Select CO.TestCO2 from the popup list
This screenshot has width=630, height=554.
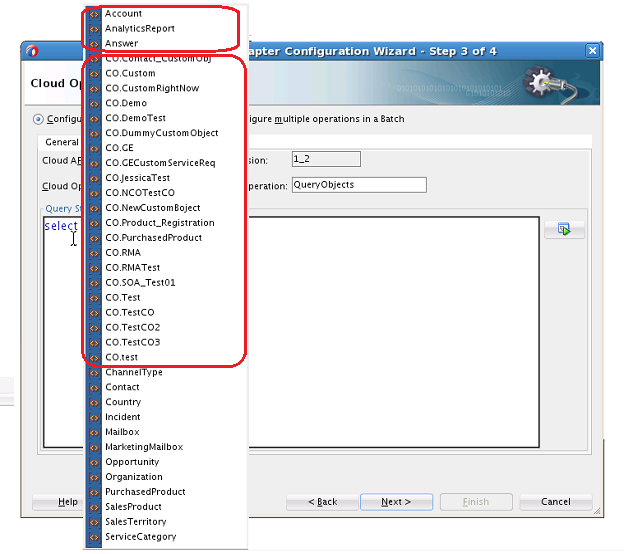(133, 327)
